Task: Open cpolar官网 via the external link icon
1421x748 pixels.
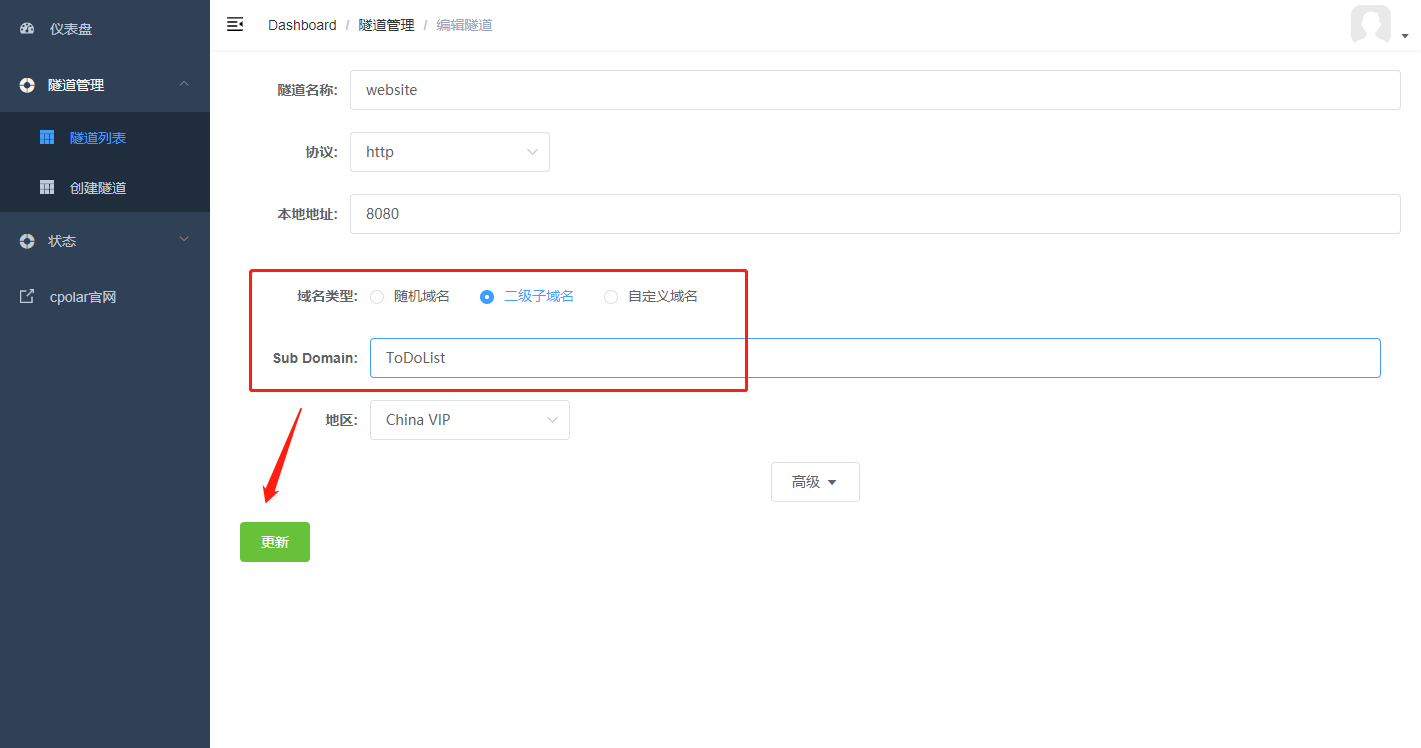Action: point(27,296)
